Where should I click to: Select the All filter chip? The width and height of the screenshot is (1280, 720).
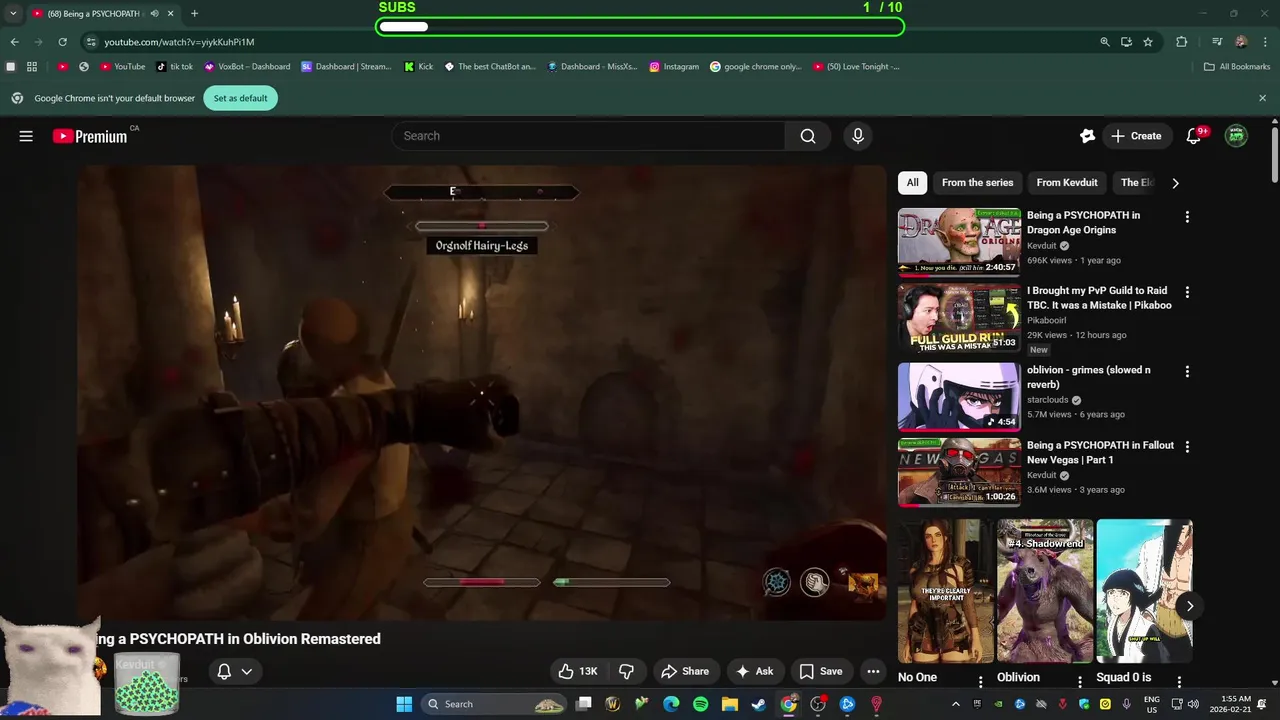912,183
